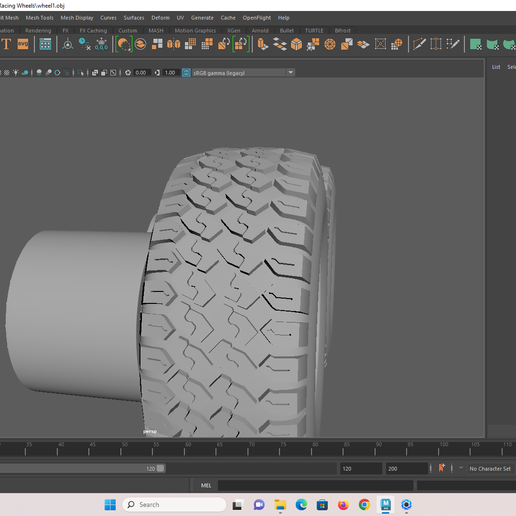The width and height of the screenshot is (516, 516).
Task: Click the animation end time field 200
Action: tap(407, 469)
